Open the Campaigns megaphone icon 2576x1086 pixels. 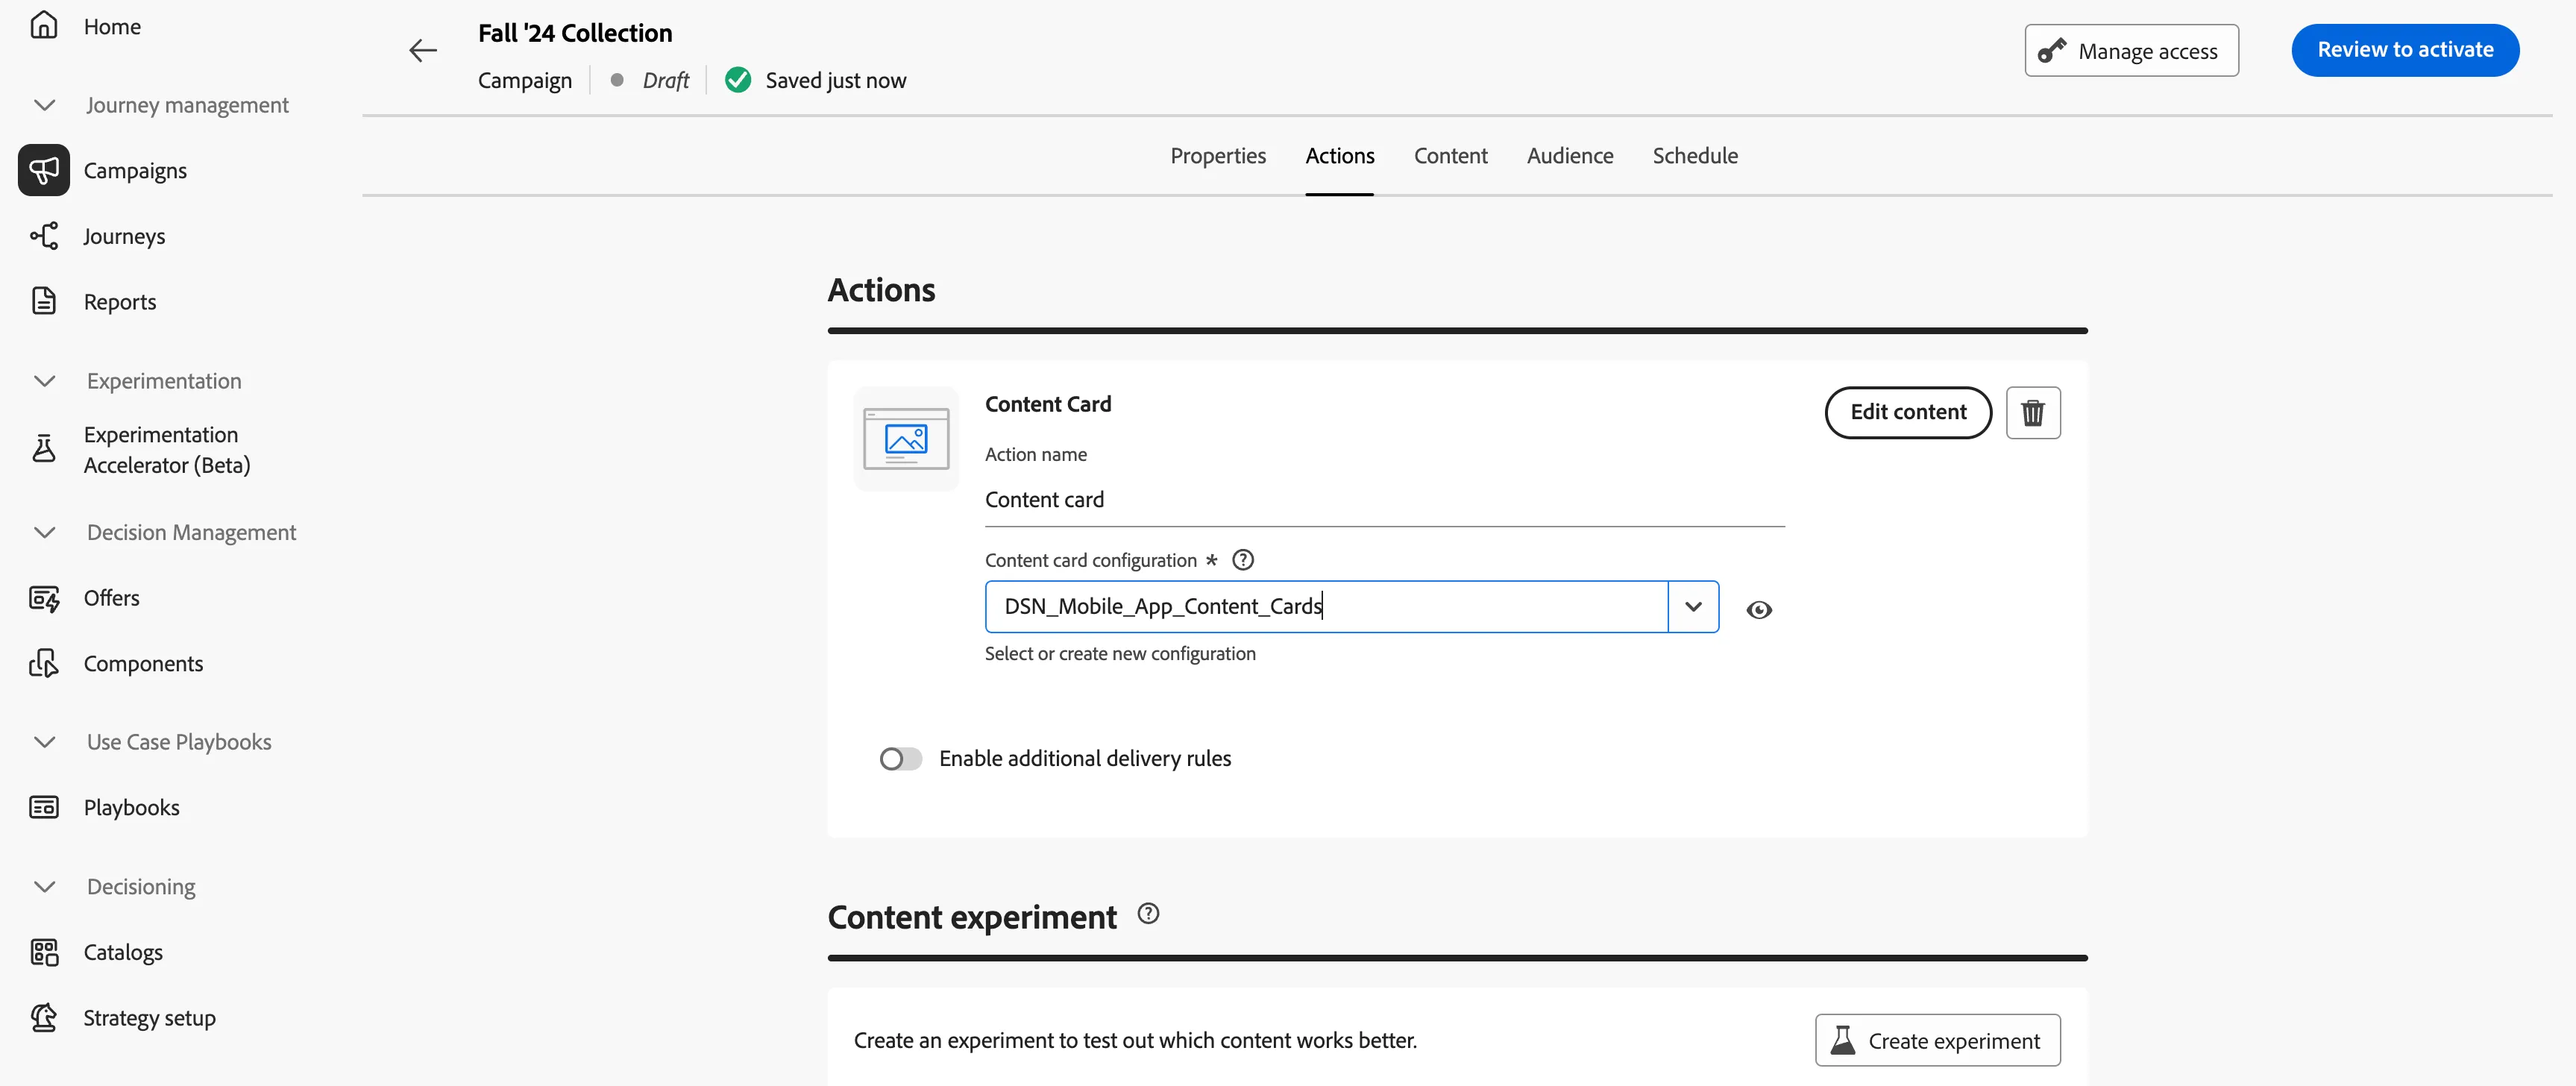point(44,170)
